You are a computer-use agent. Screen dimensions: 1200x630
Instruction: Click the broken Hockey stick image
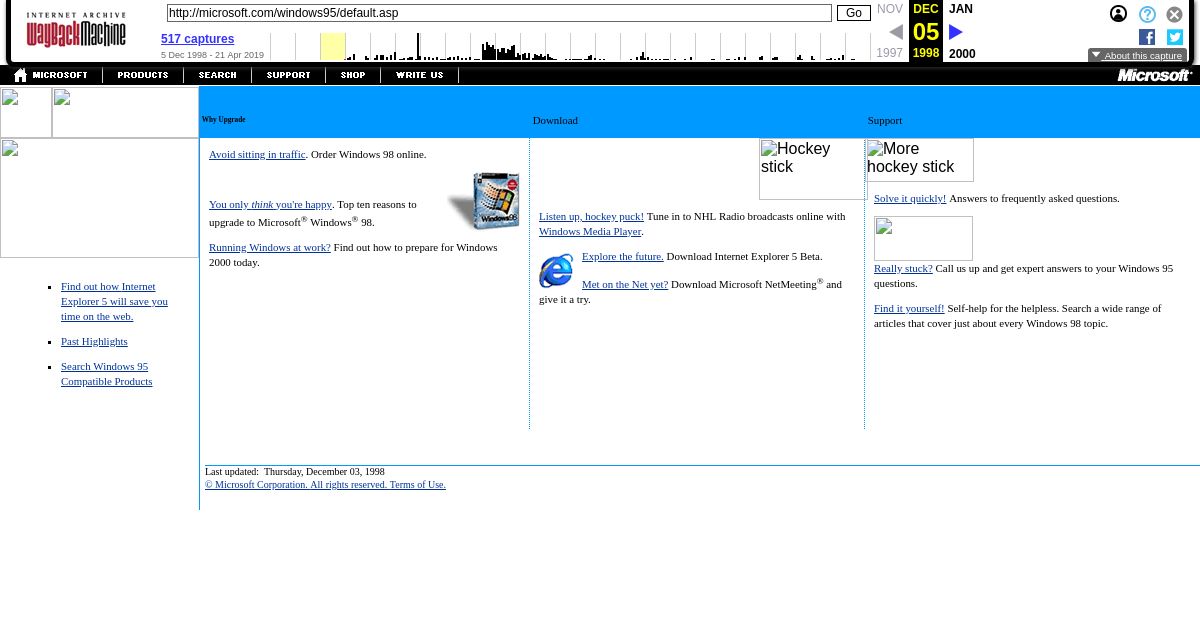[812, 169]
